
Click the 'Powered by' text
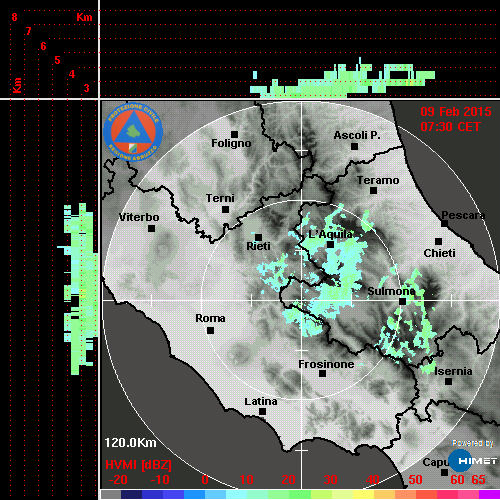[473, 443]
